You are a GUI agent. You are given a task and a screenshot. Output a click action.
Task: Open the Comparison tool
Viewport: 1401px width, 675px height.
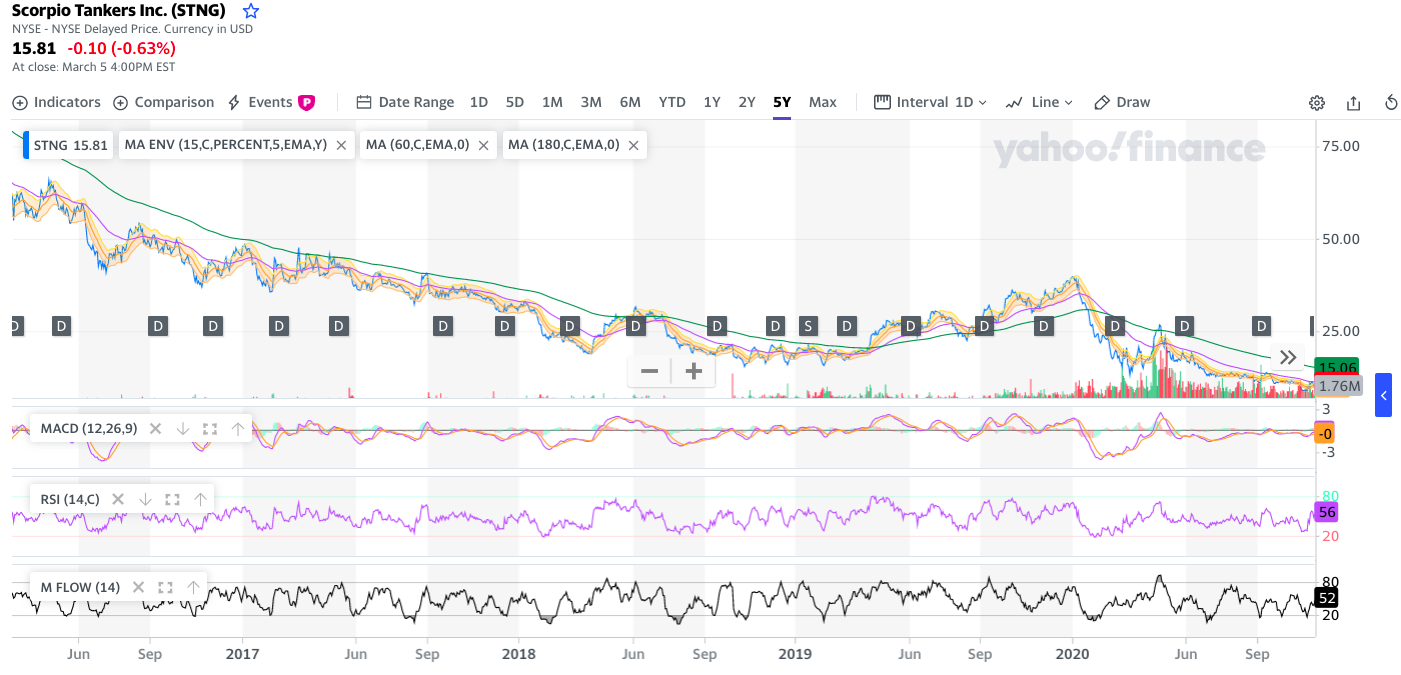click(164, 102)
